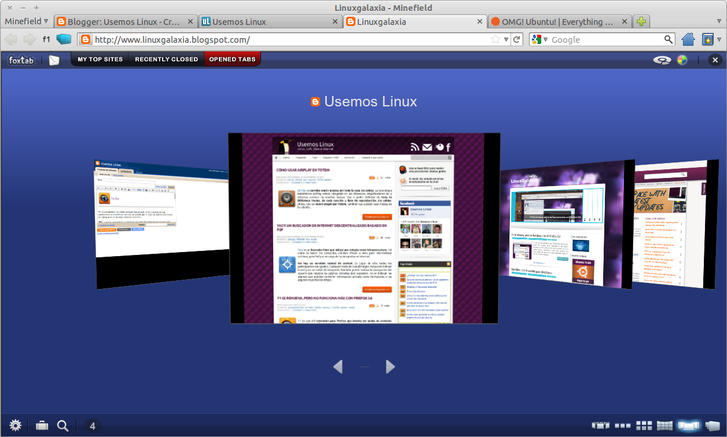Go to previous thumbnail with left arrow
The height and width of the screenshot is (437, 727).
coord(338,367)
